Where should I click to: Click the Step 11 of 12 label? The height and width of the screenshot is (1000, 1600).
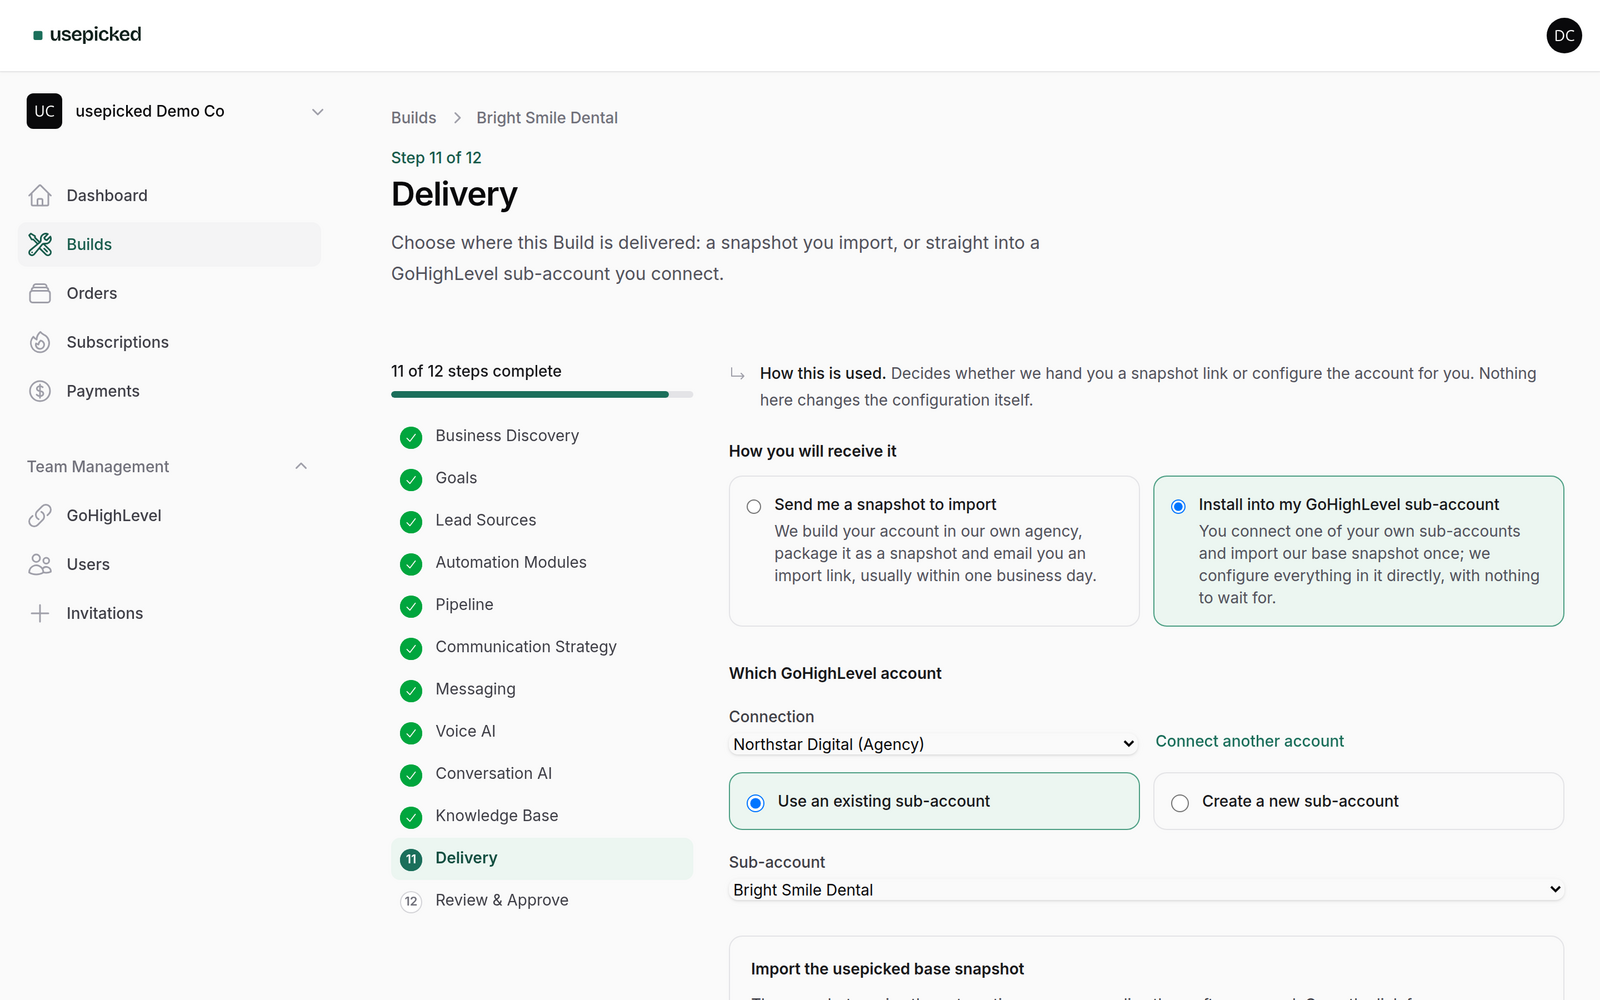(x=436, y=158)
